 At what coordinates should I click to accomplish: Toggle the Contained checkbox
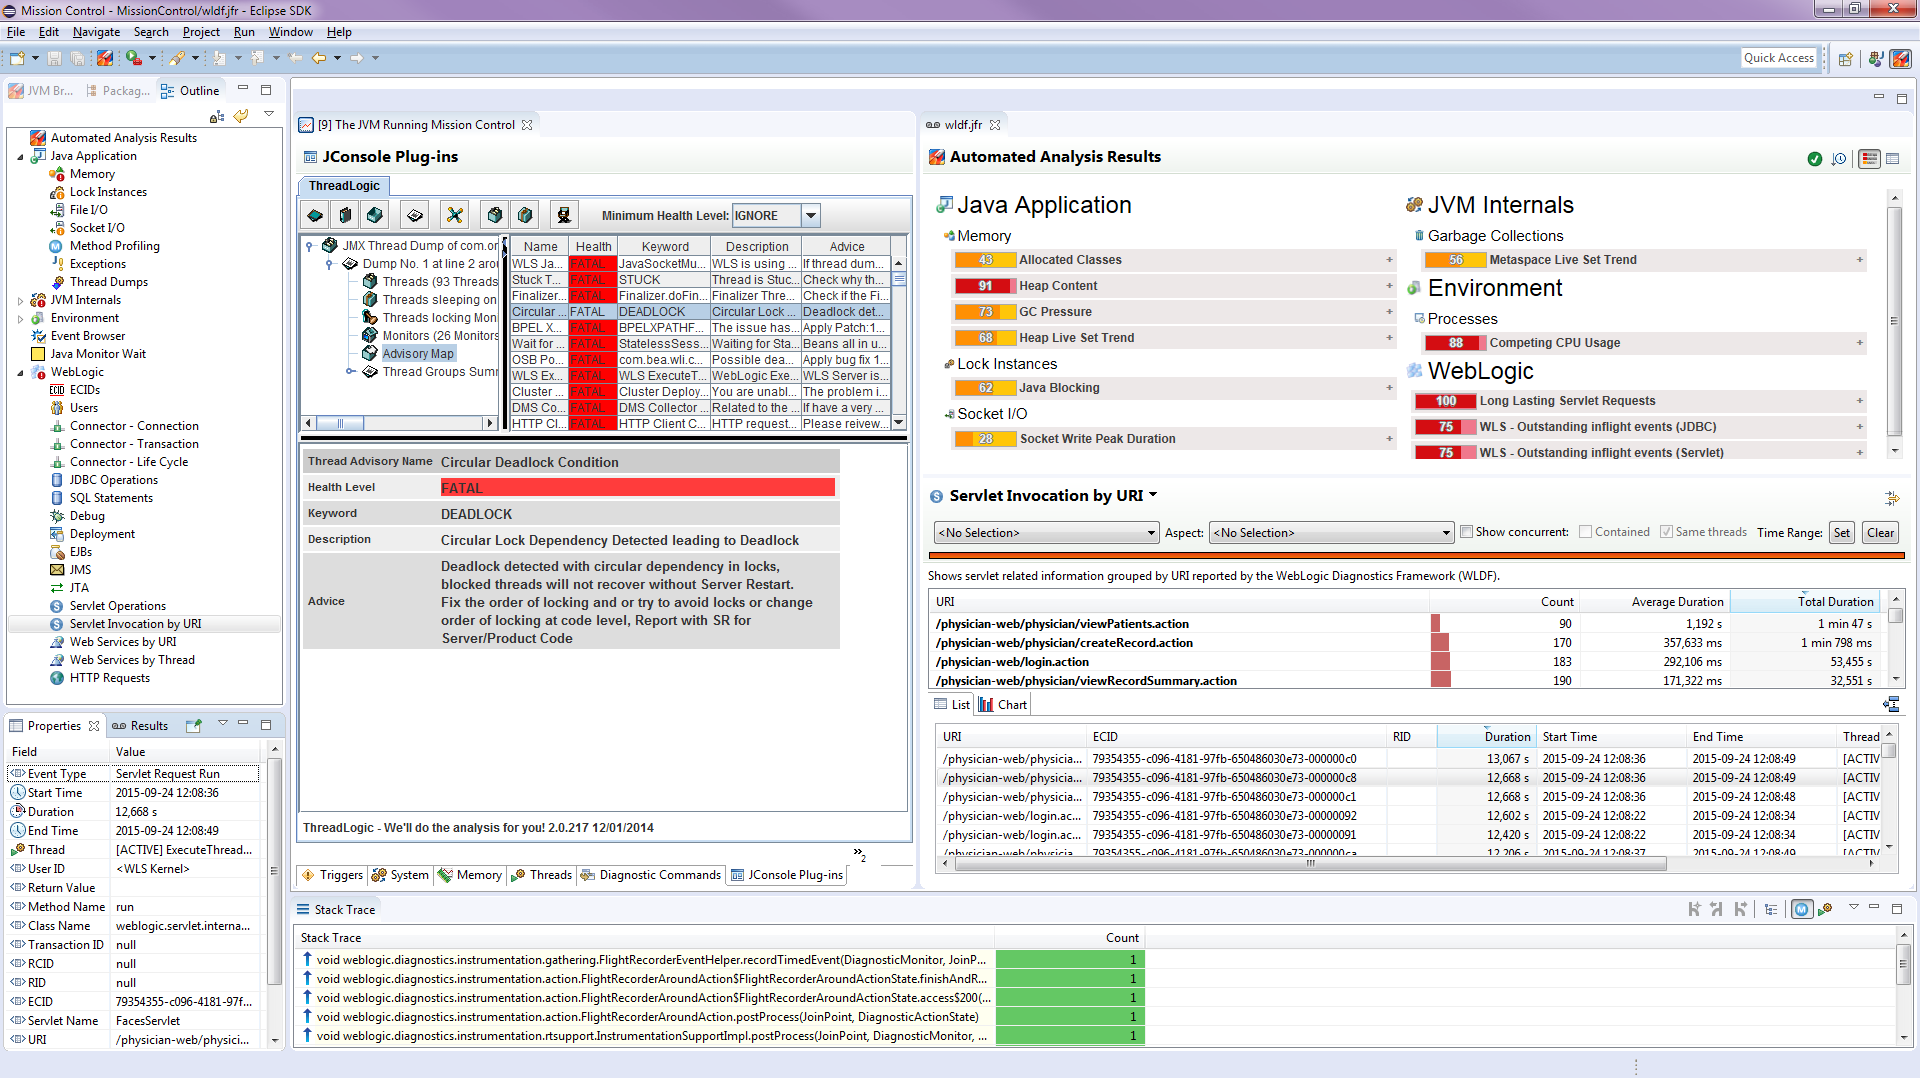(1586, 532)
